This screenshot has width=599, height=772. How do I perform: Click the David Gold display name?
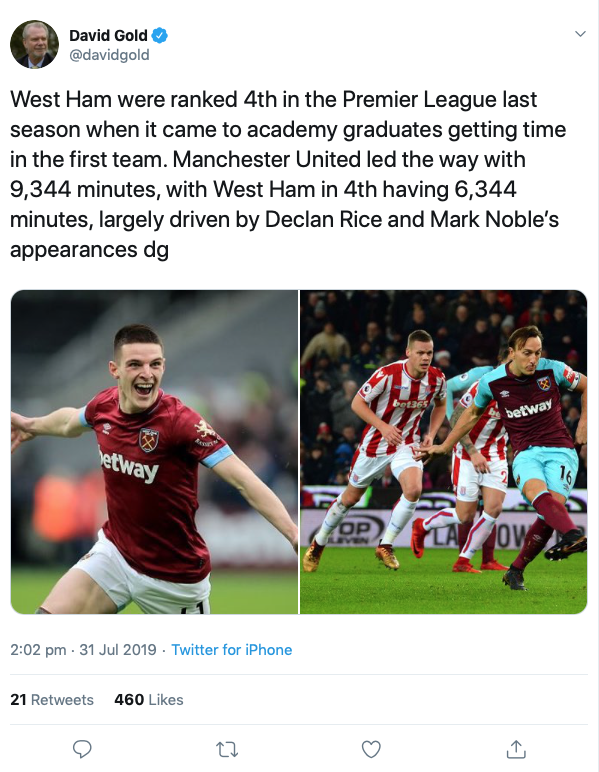(x=108, y=35)
